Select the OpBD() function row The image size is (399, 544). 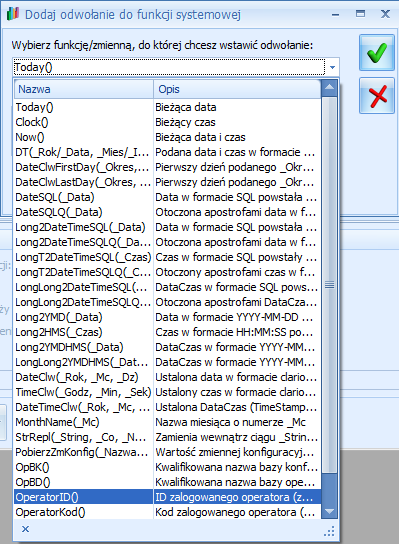(x=168, y=482)
